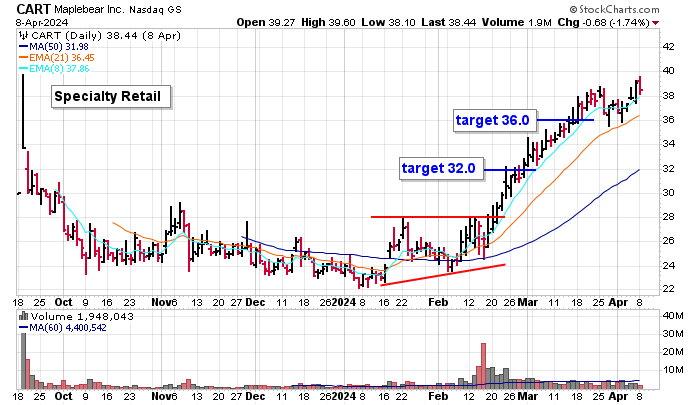Click the 32 price axis label
The height and width of the screenshot is (405, 700).
point(668,168)
